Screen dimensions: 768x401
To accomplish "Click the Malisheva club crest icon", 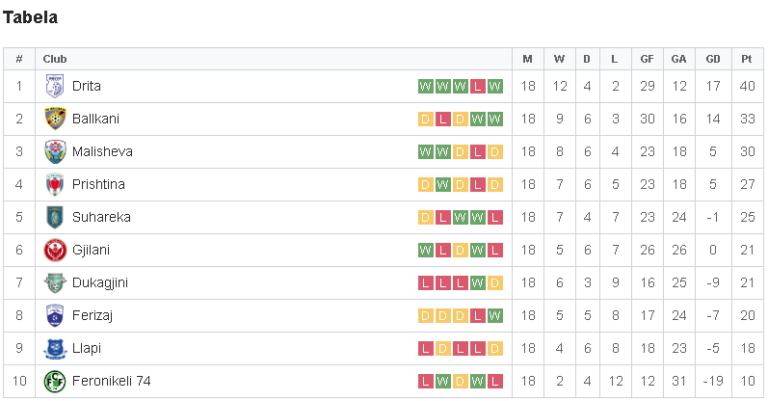I will click(x=55, y=152).
